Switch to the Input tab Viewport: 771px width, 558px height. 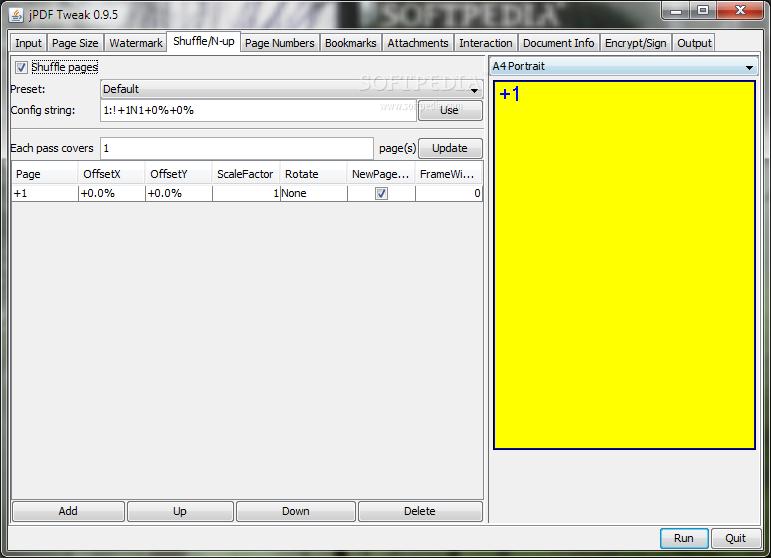point(28,43)
